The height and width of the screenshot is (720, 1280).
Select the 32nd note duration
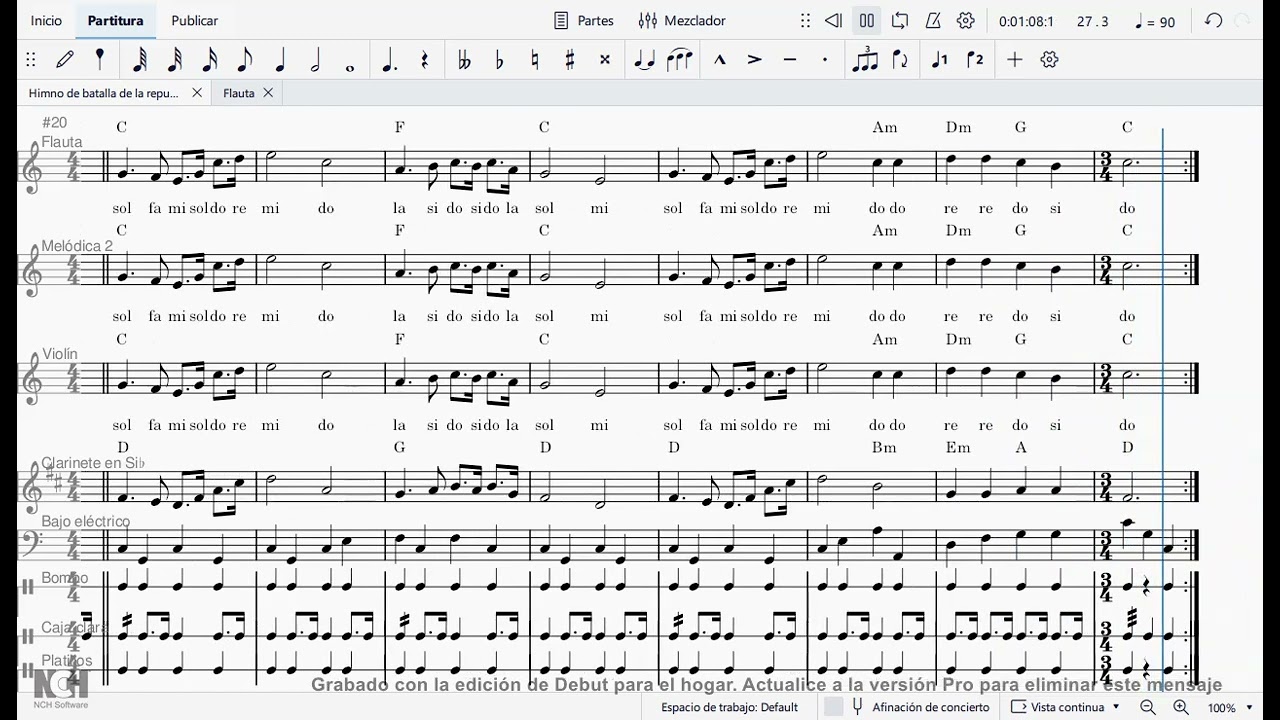(174, 60)
